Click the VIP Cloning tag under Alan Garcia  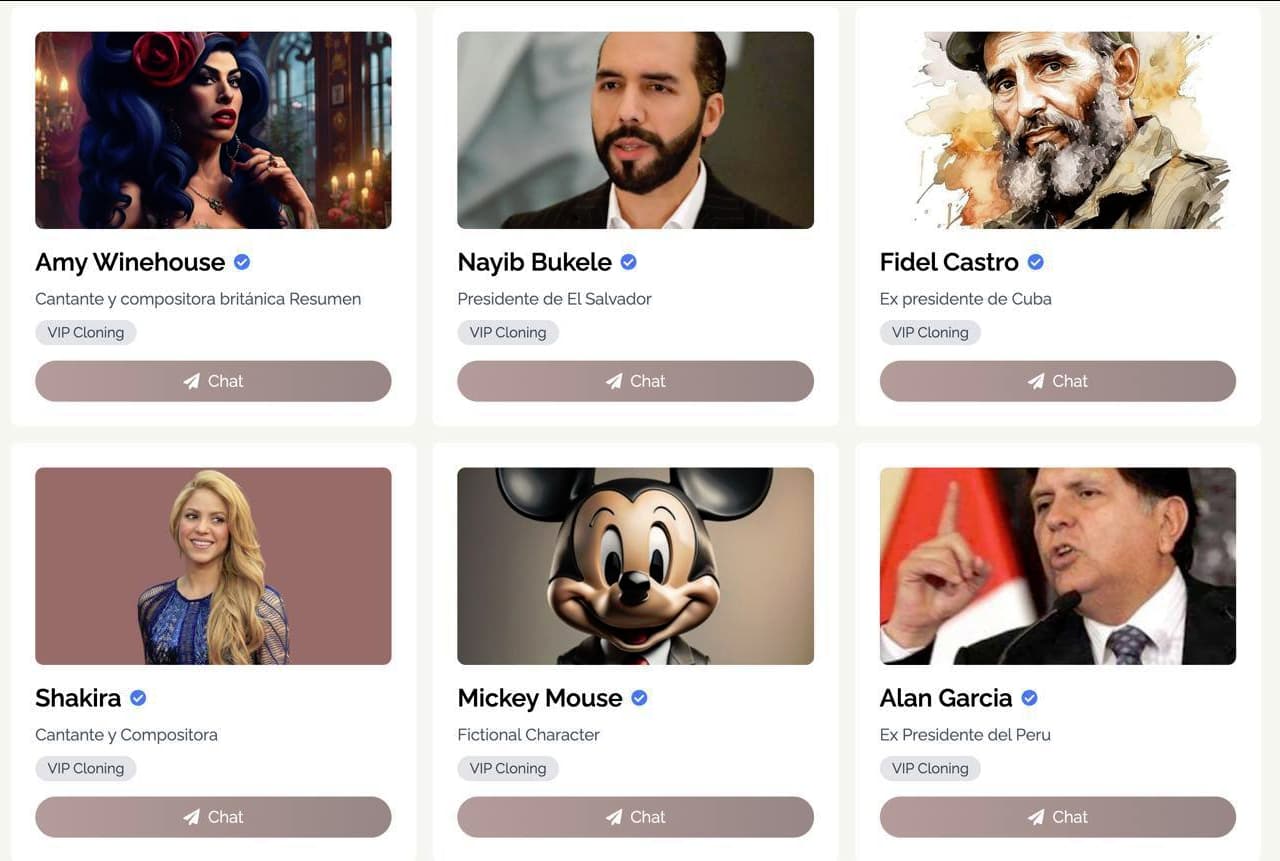coord(930,768)
